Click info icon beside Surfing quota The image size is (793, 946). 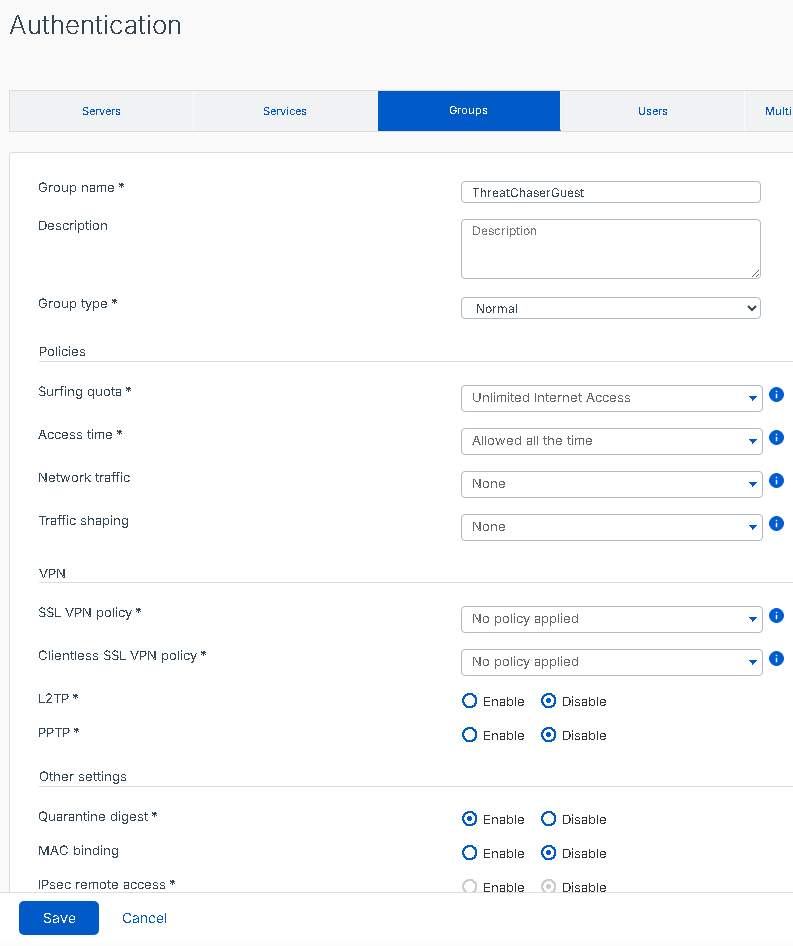tap(776, 396)
